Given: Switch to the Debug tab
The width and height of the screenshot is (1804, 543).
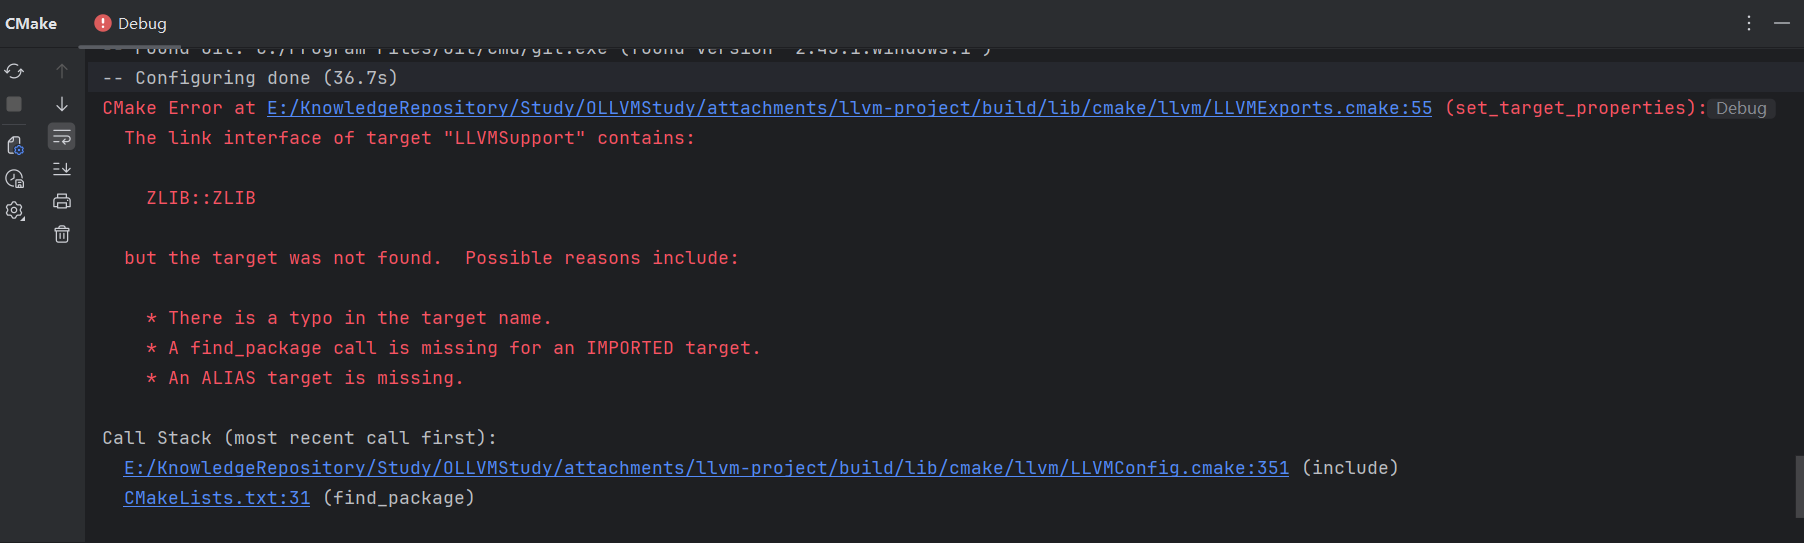Looking at the screenshot, I should click(131, 23).
